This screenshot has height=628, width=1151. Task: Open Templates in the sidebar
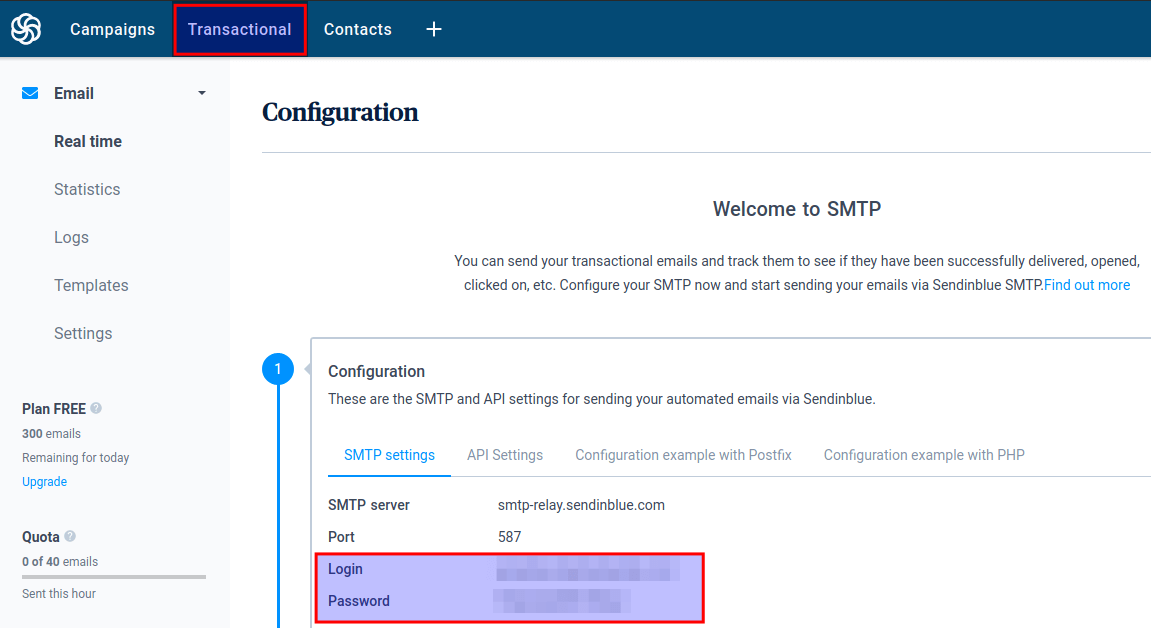91,285
